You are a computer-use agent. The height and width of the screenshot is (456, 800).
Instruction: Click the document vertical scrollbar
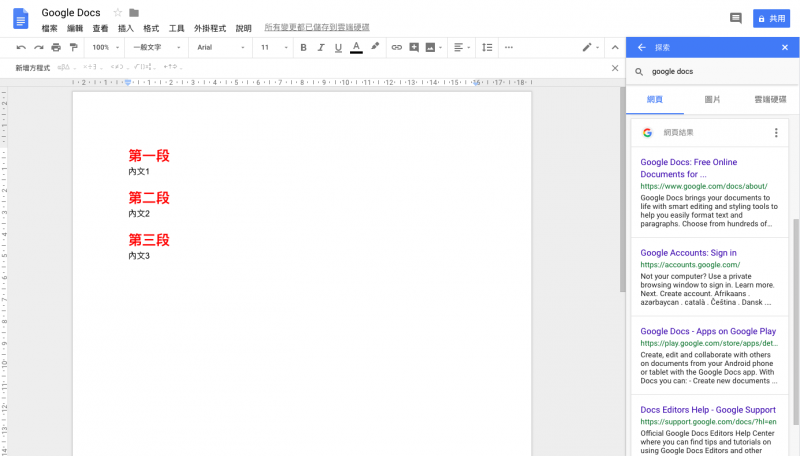pos(622,189)
